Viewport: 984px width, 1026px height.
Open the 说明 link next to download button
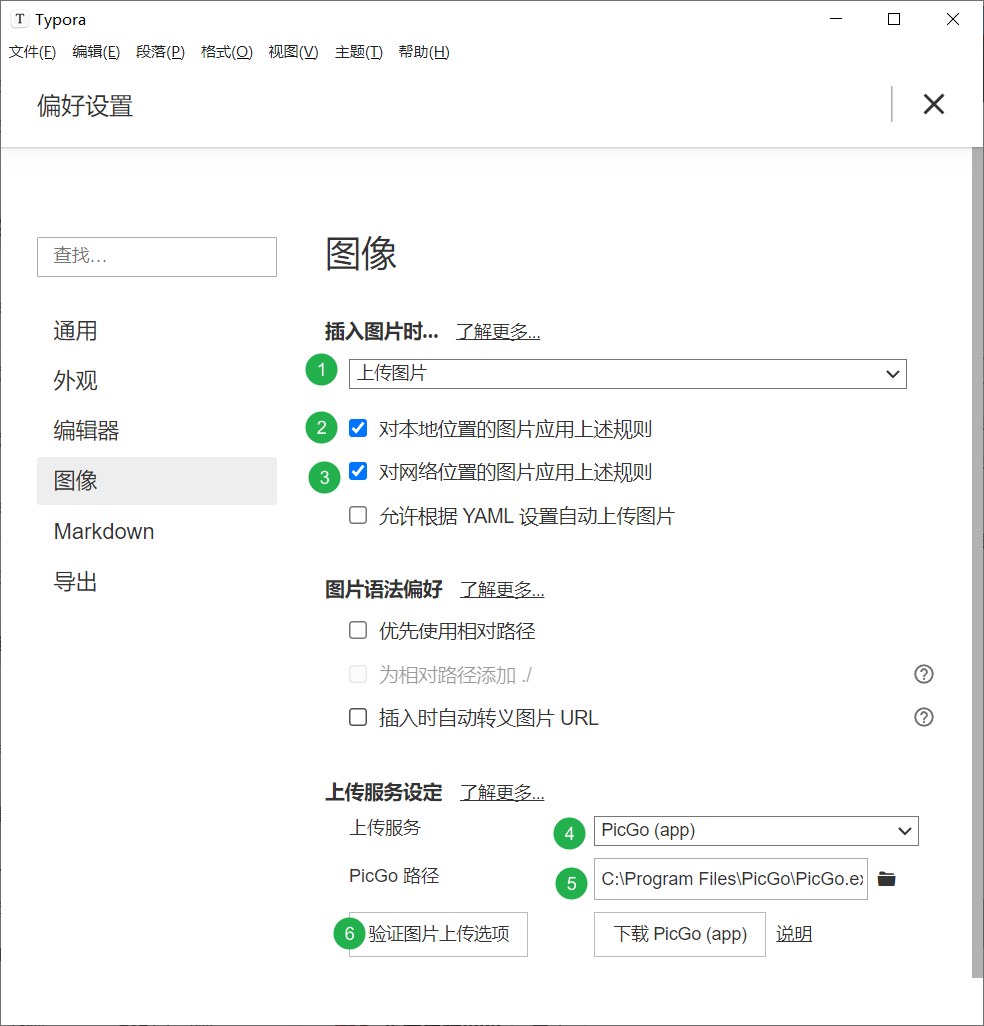[x=793, y=933]
